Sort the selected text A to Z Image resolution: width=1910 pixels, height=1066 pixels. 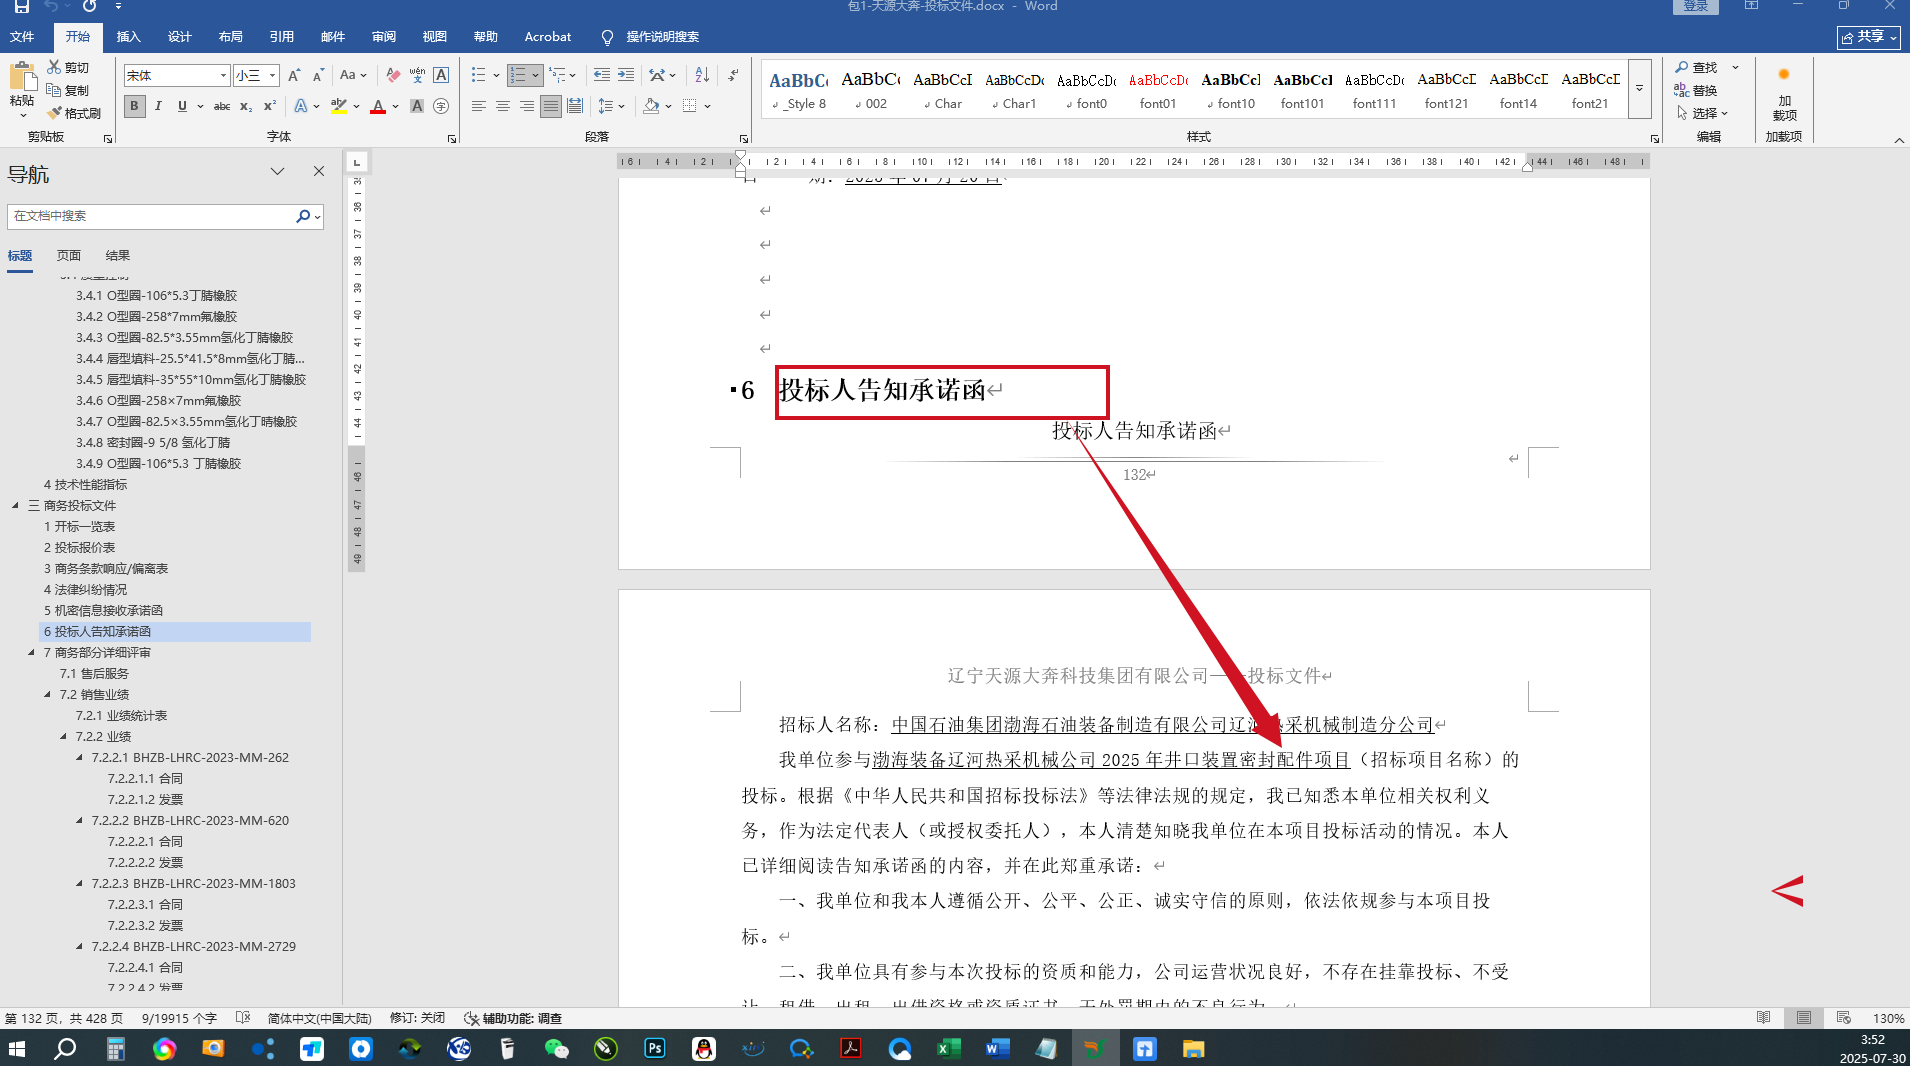(x=702, y=75)
